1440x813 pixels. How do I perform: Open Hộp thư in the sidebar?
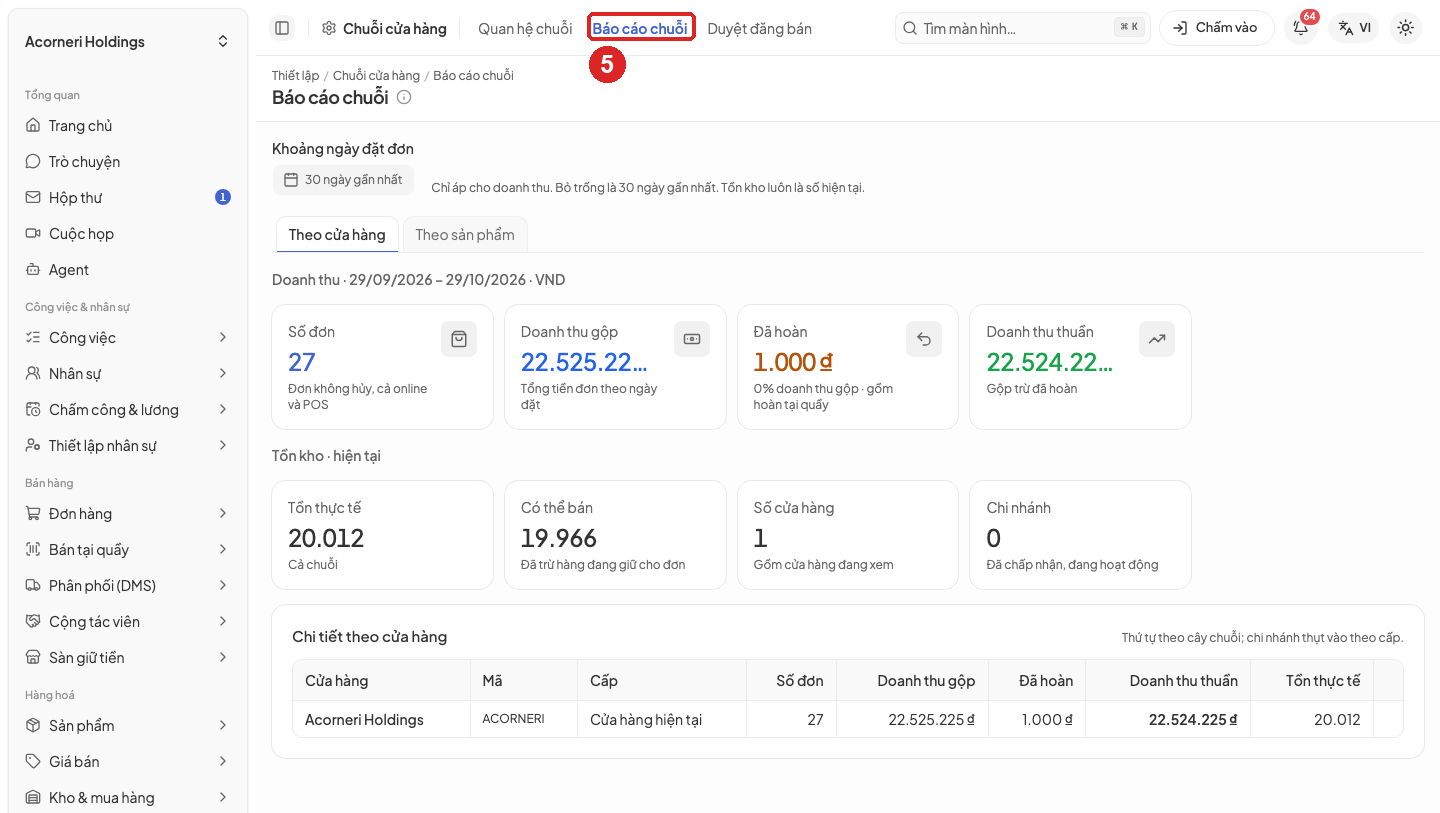pyautogui.click(x=128, y=198)
